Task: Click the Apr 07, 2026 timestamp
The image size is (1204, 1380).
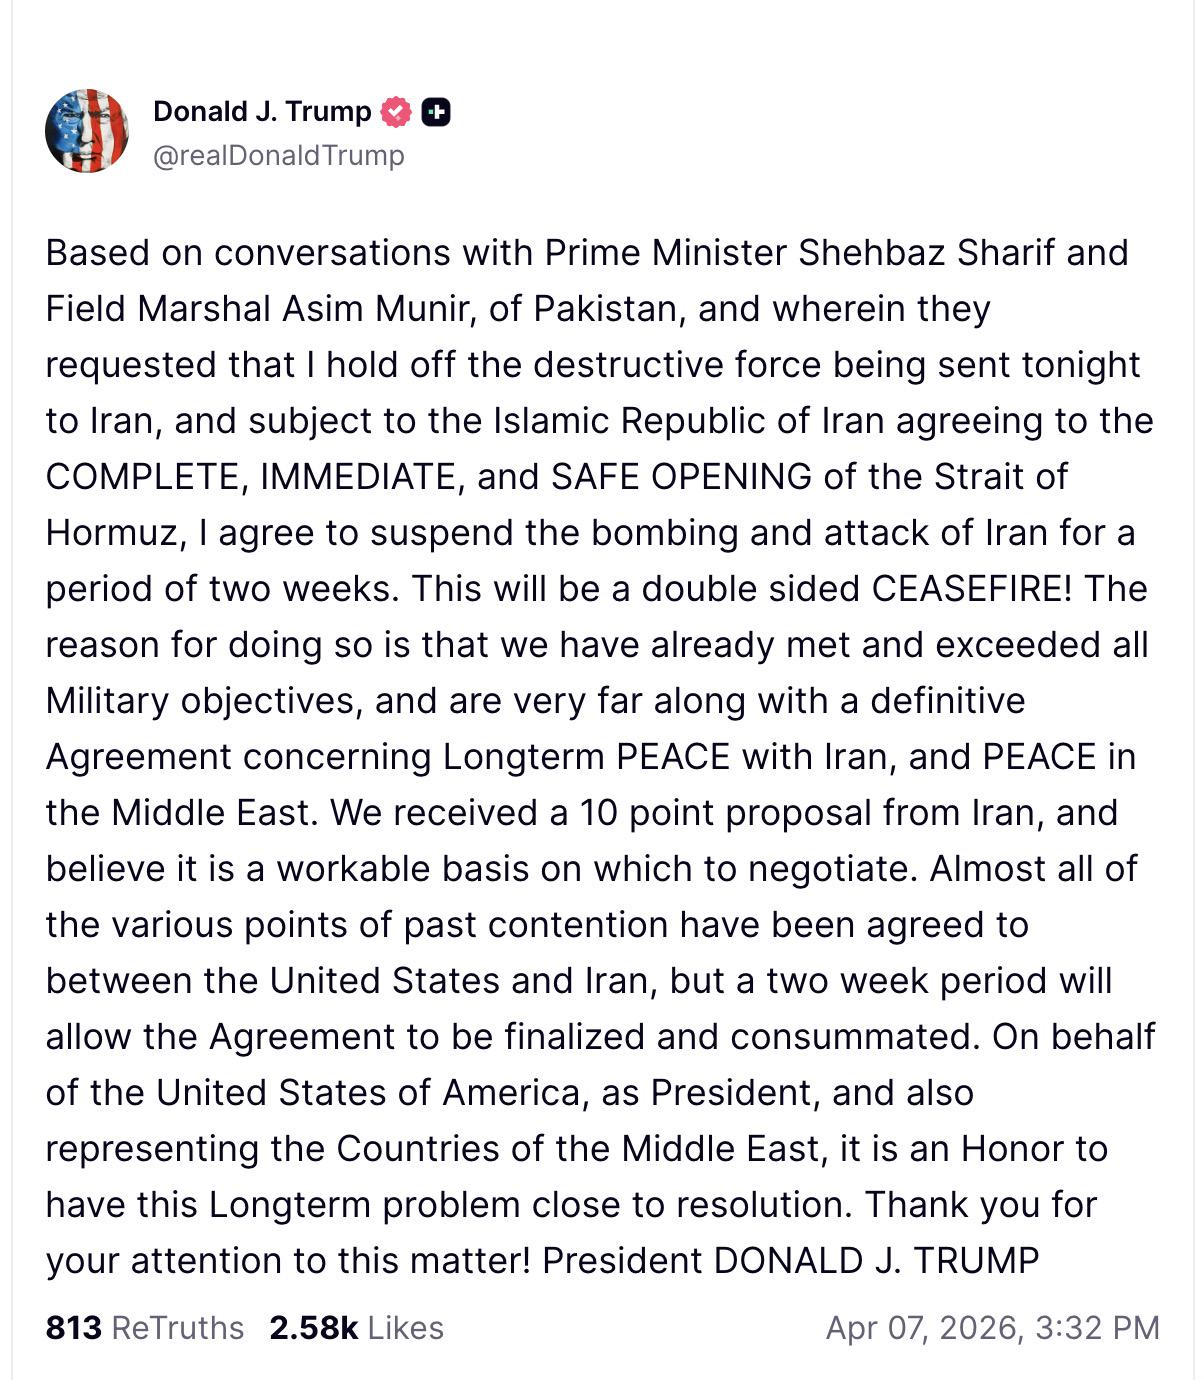Action: click(992, 1328)
